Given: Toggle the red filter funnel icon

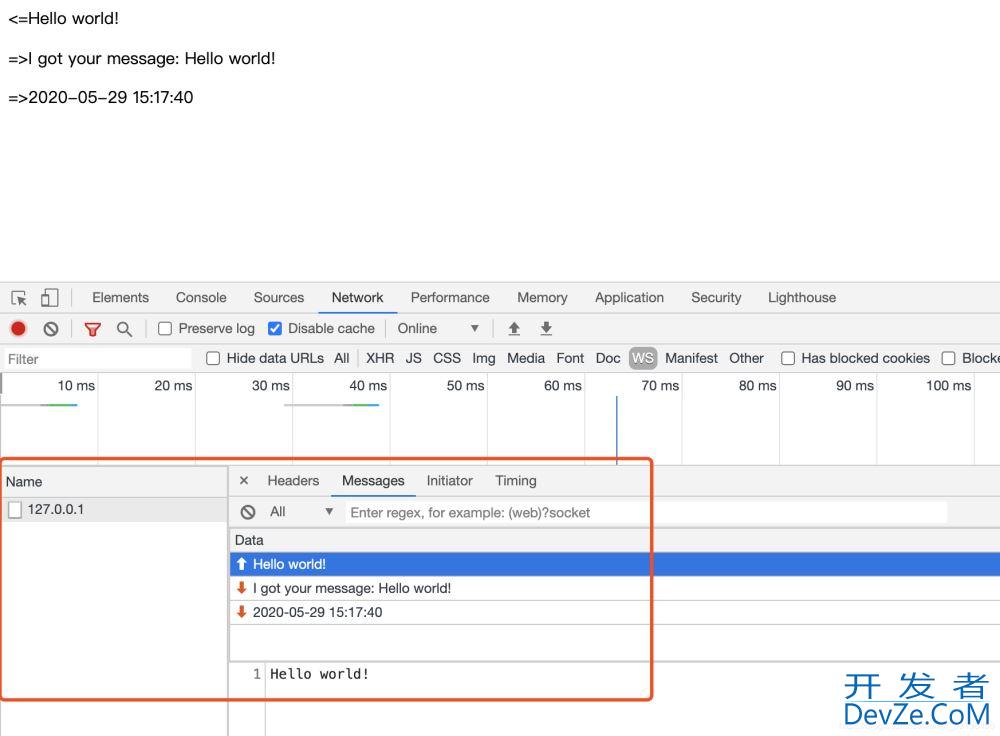Looking at the screenshot, I should click(x=93, y=329).
